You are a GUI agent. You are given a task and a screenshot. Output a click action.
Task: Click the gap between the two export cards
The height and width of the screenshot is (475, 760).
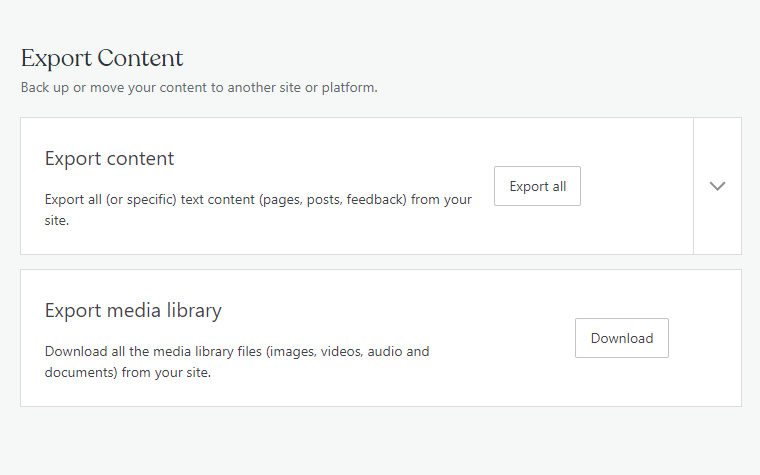coord(380,262)
